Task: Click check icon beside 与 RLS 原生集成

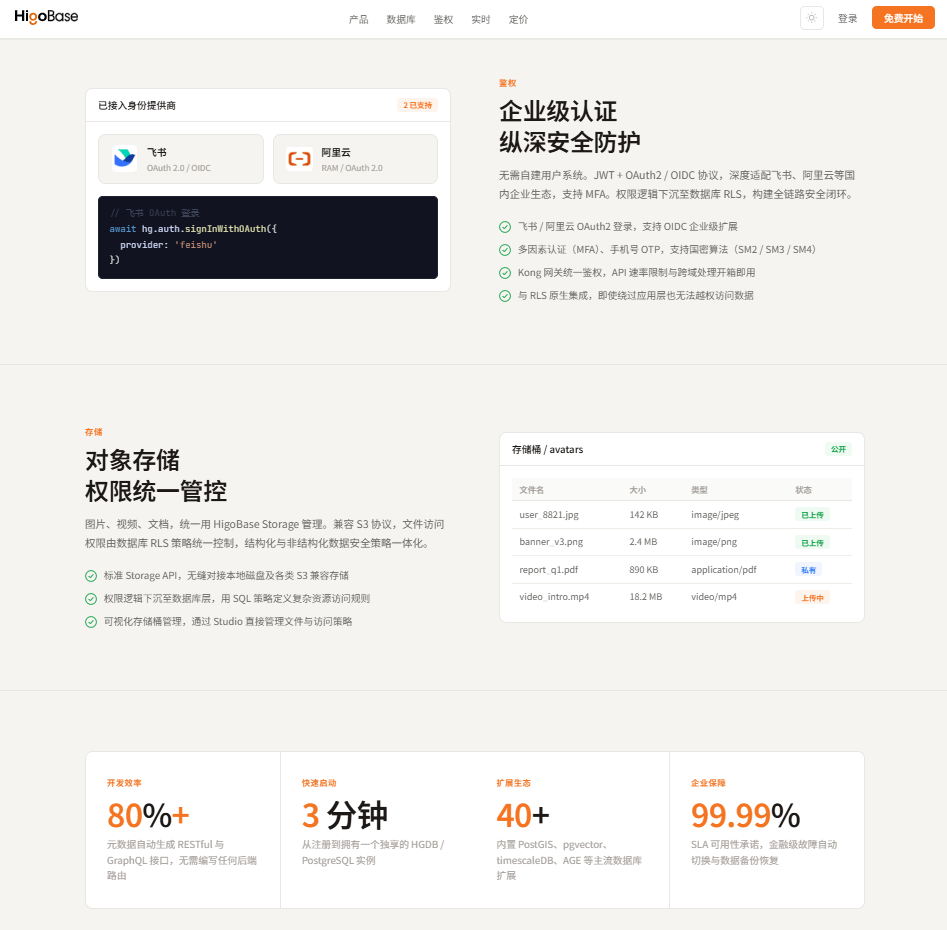Action: pos(505,295)
